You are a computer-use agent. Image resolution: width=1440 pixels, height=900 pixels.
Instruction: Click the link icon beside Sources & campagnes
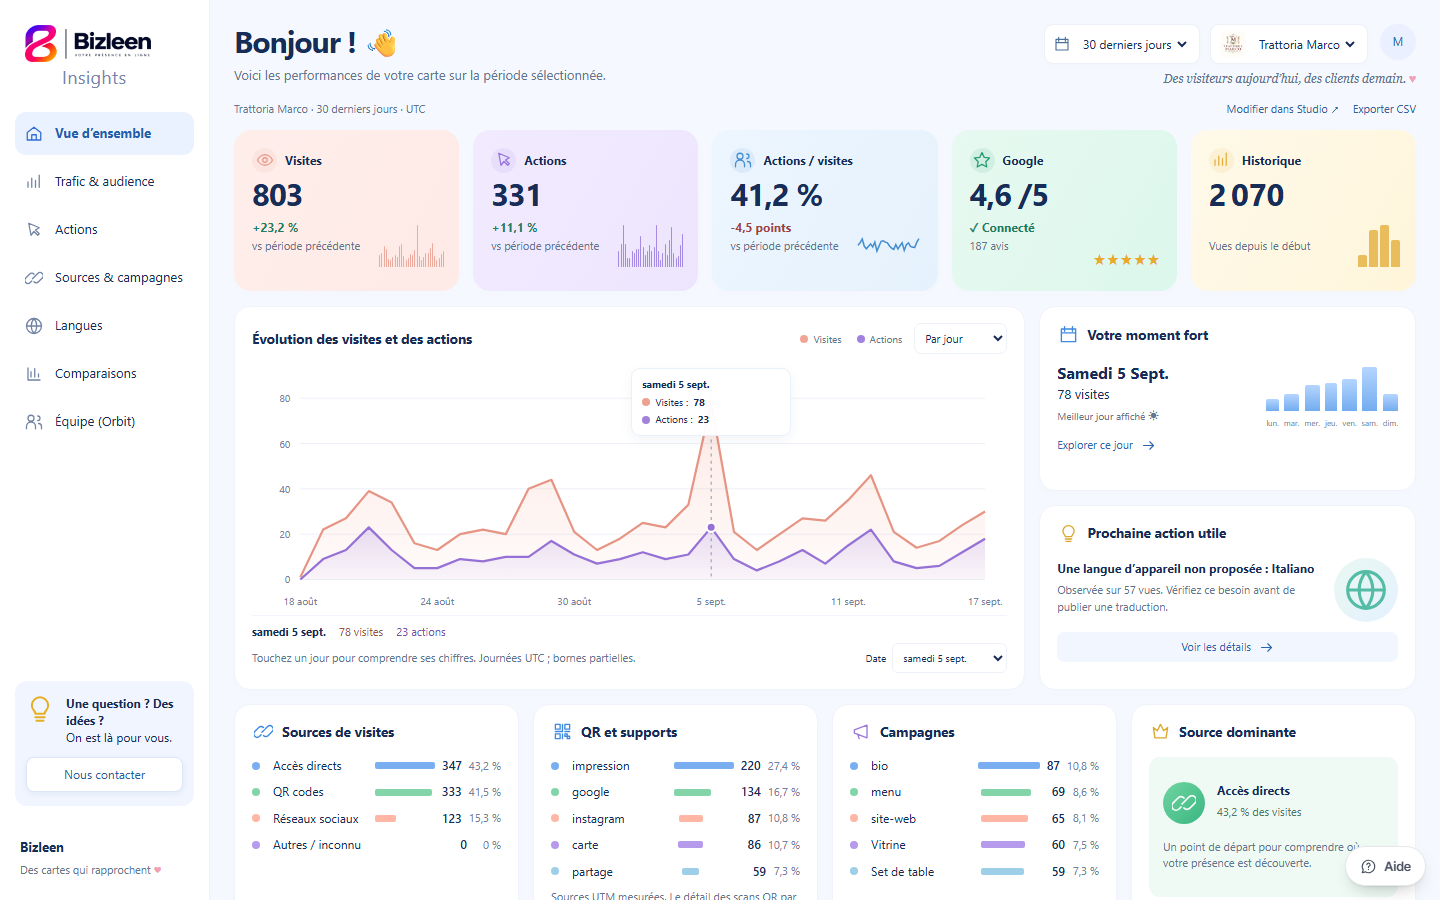click(x=34, y=278)
